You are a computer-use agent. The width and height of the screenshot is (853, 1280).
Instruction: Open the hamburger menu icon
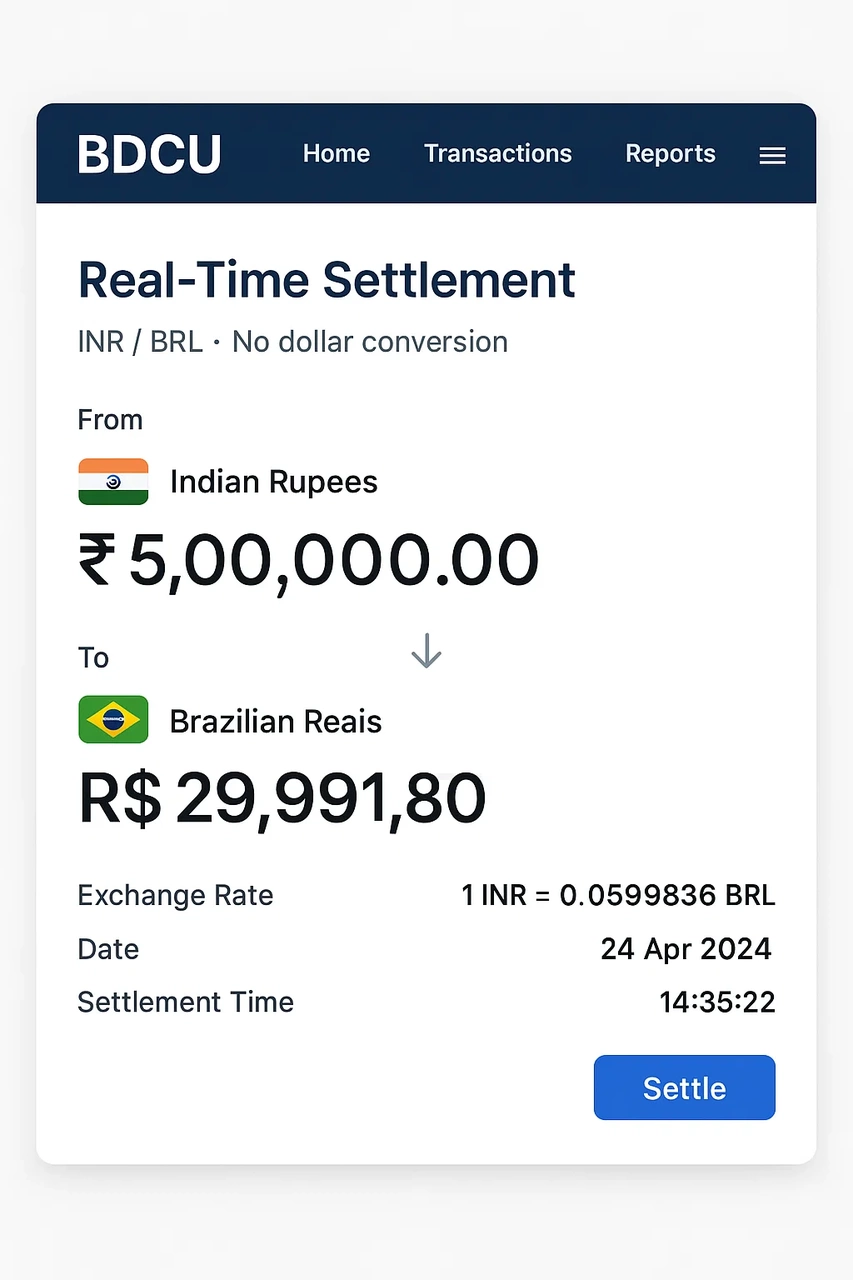coord(772,155)
